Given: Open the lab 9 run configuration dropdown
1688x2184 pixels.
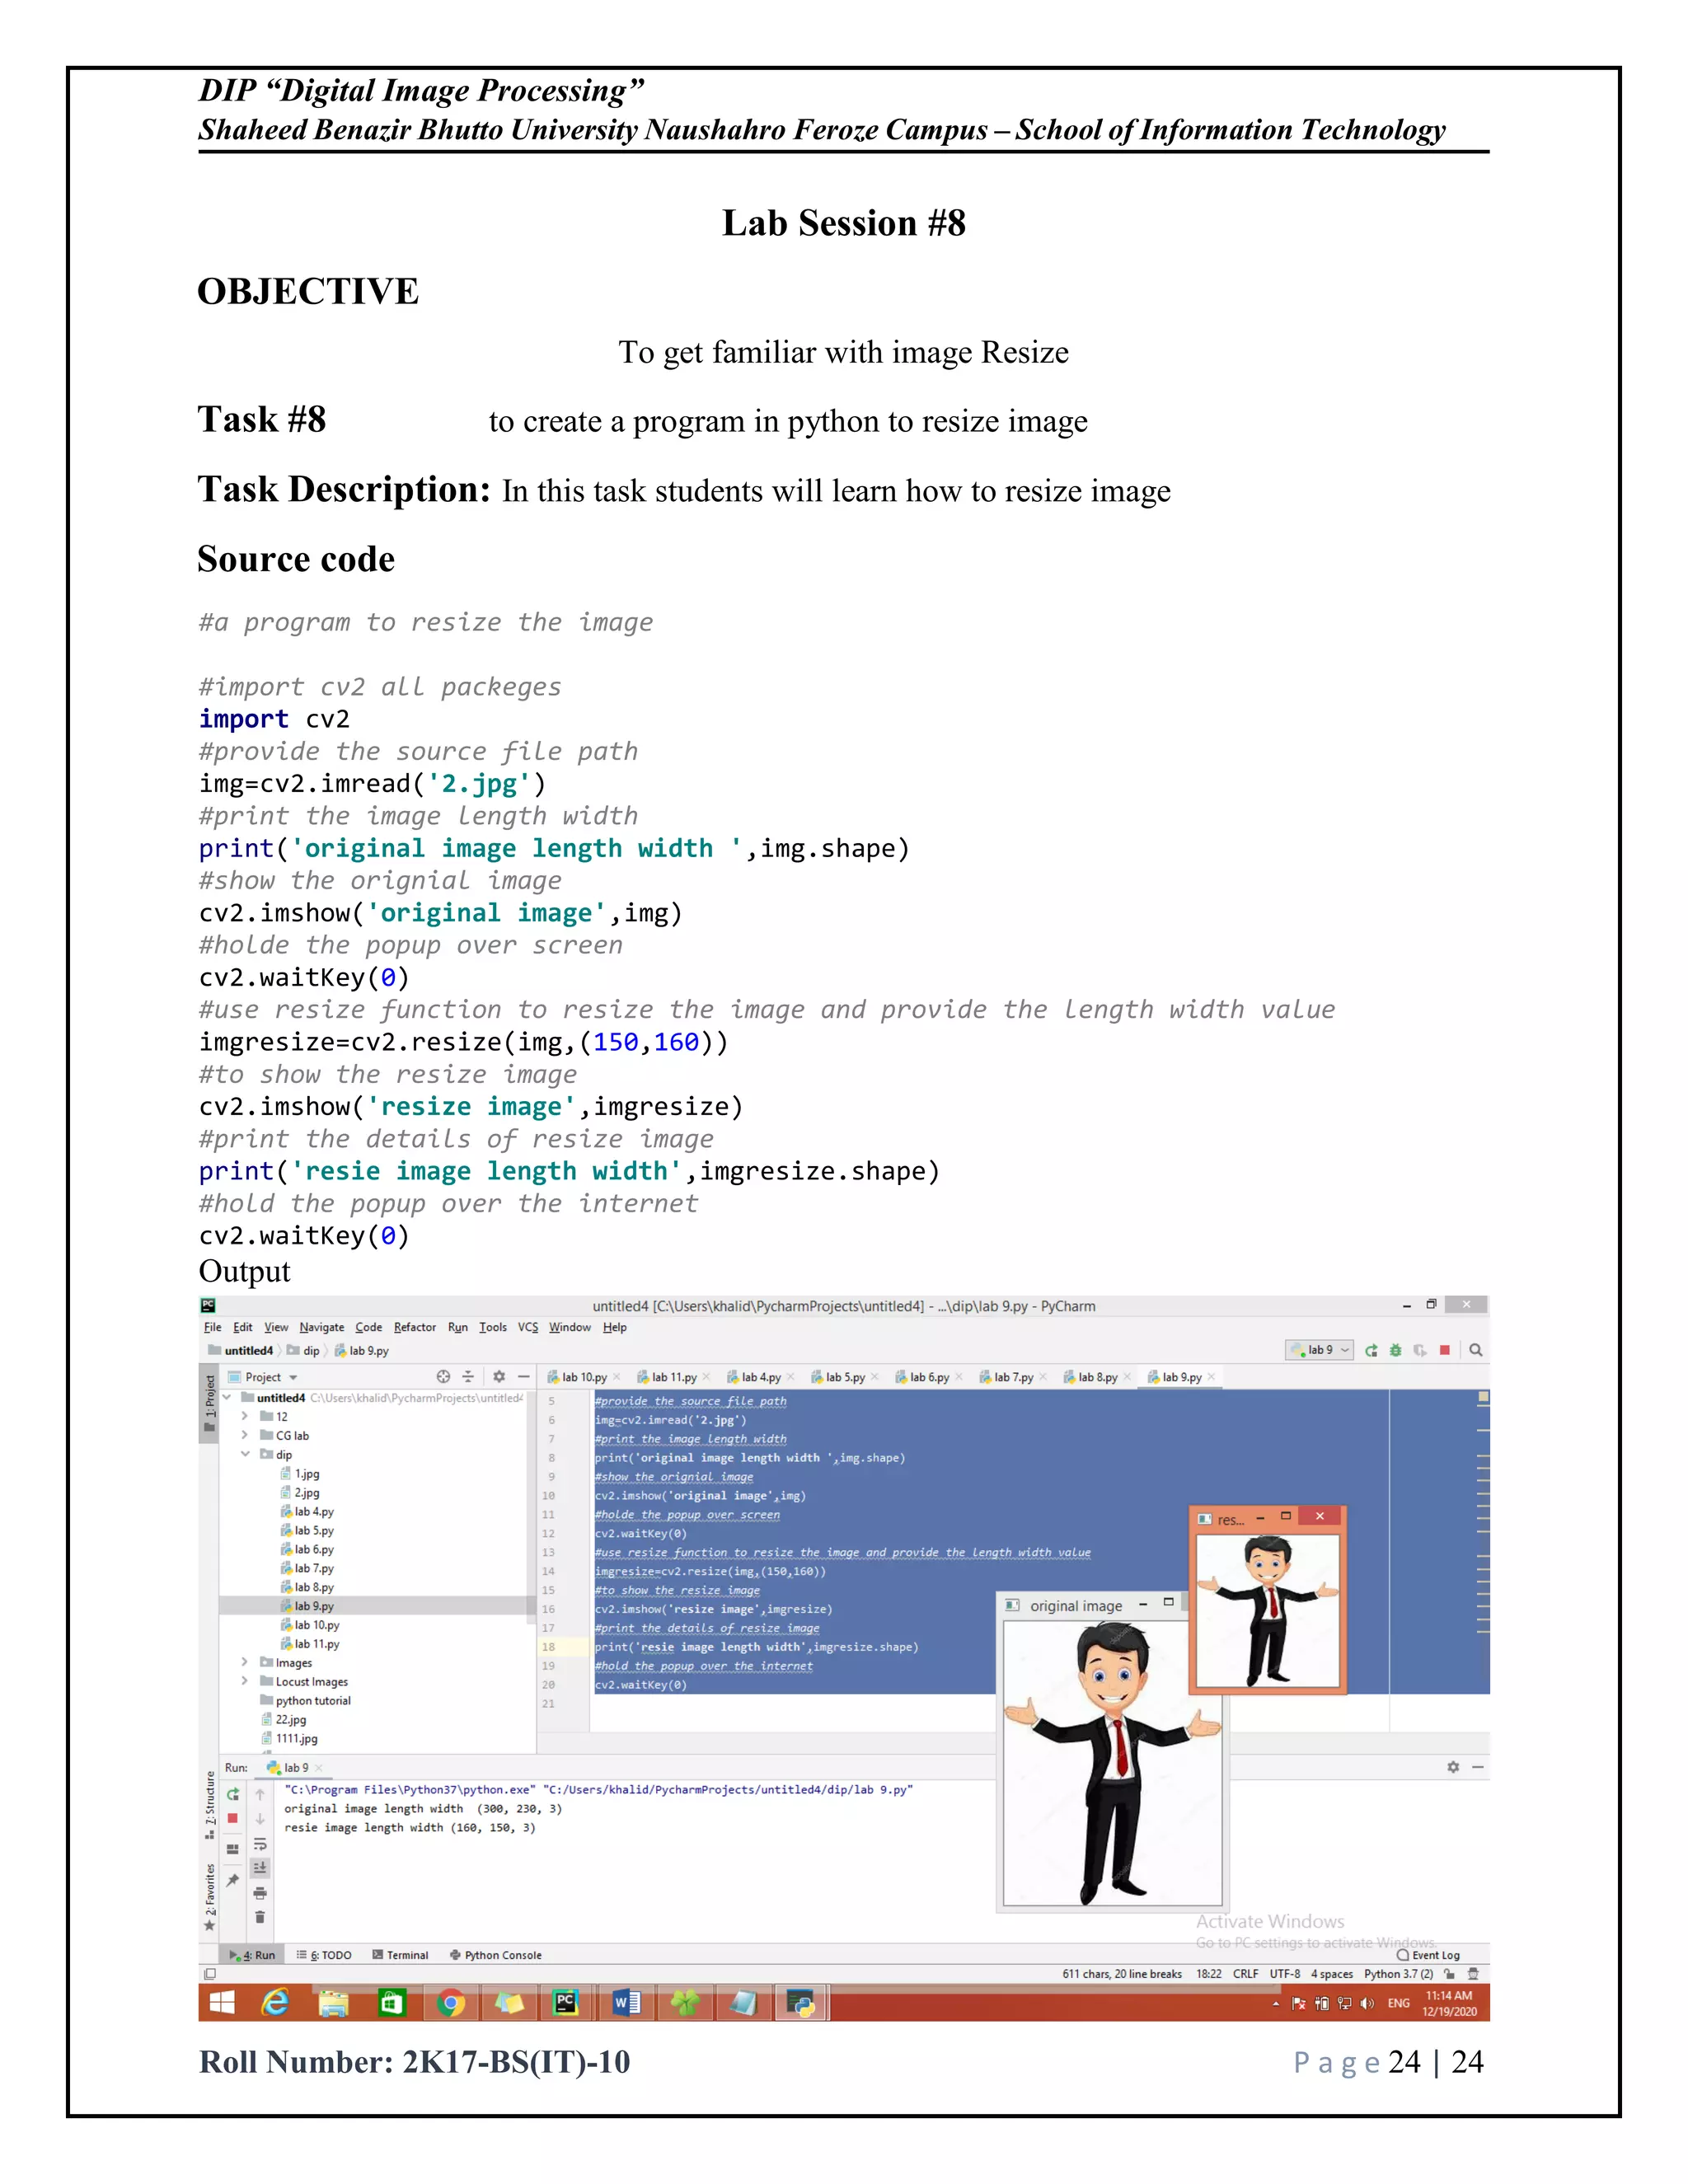Looking at the screenshot, I should (x=1319, y=1350).
